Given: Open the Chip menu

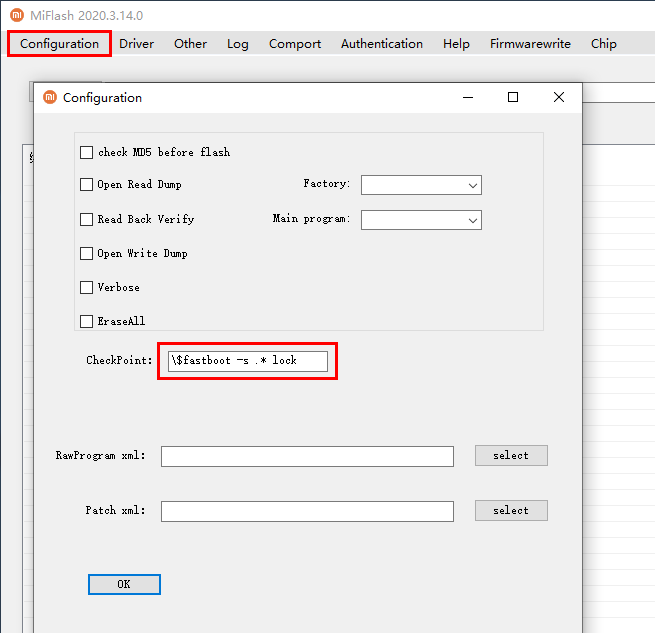Looking at the screenshot, I should (603, 43).
